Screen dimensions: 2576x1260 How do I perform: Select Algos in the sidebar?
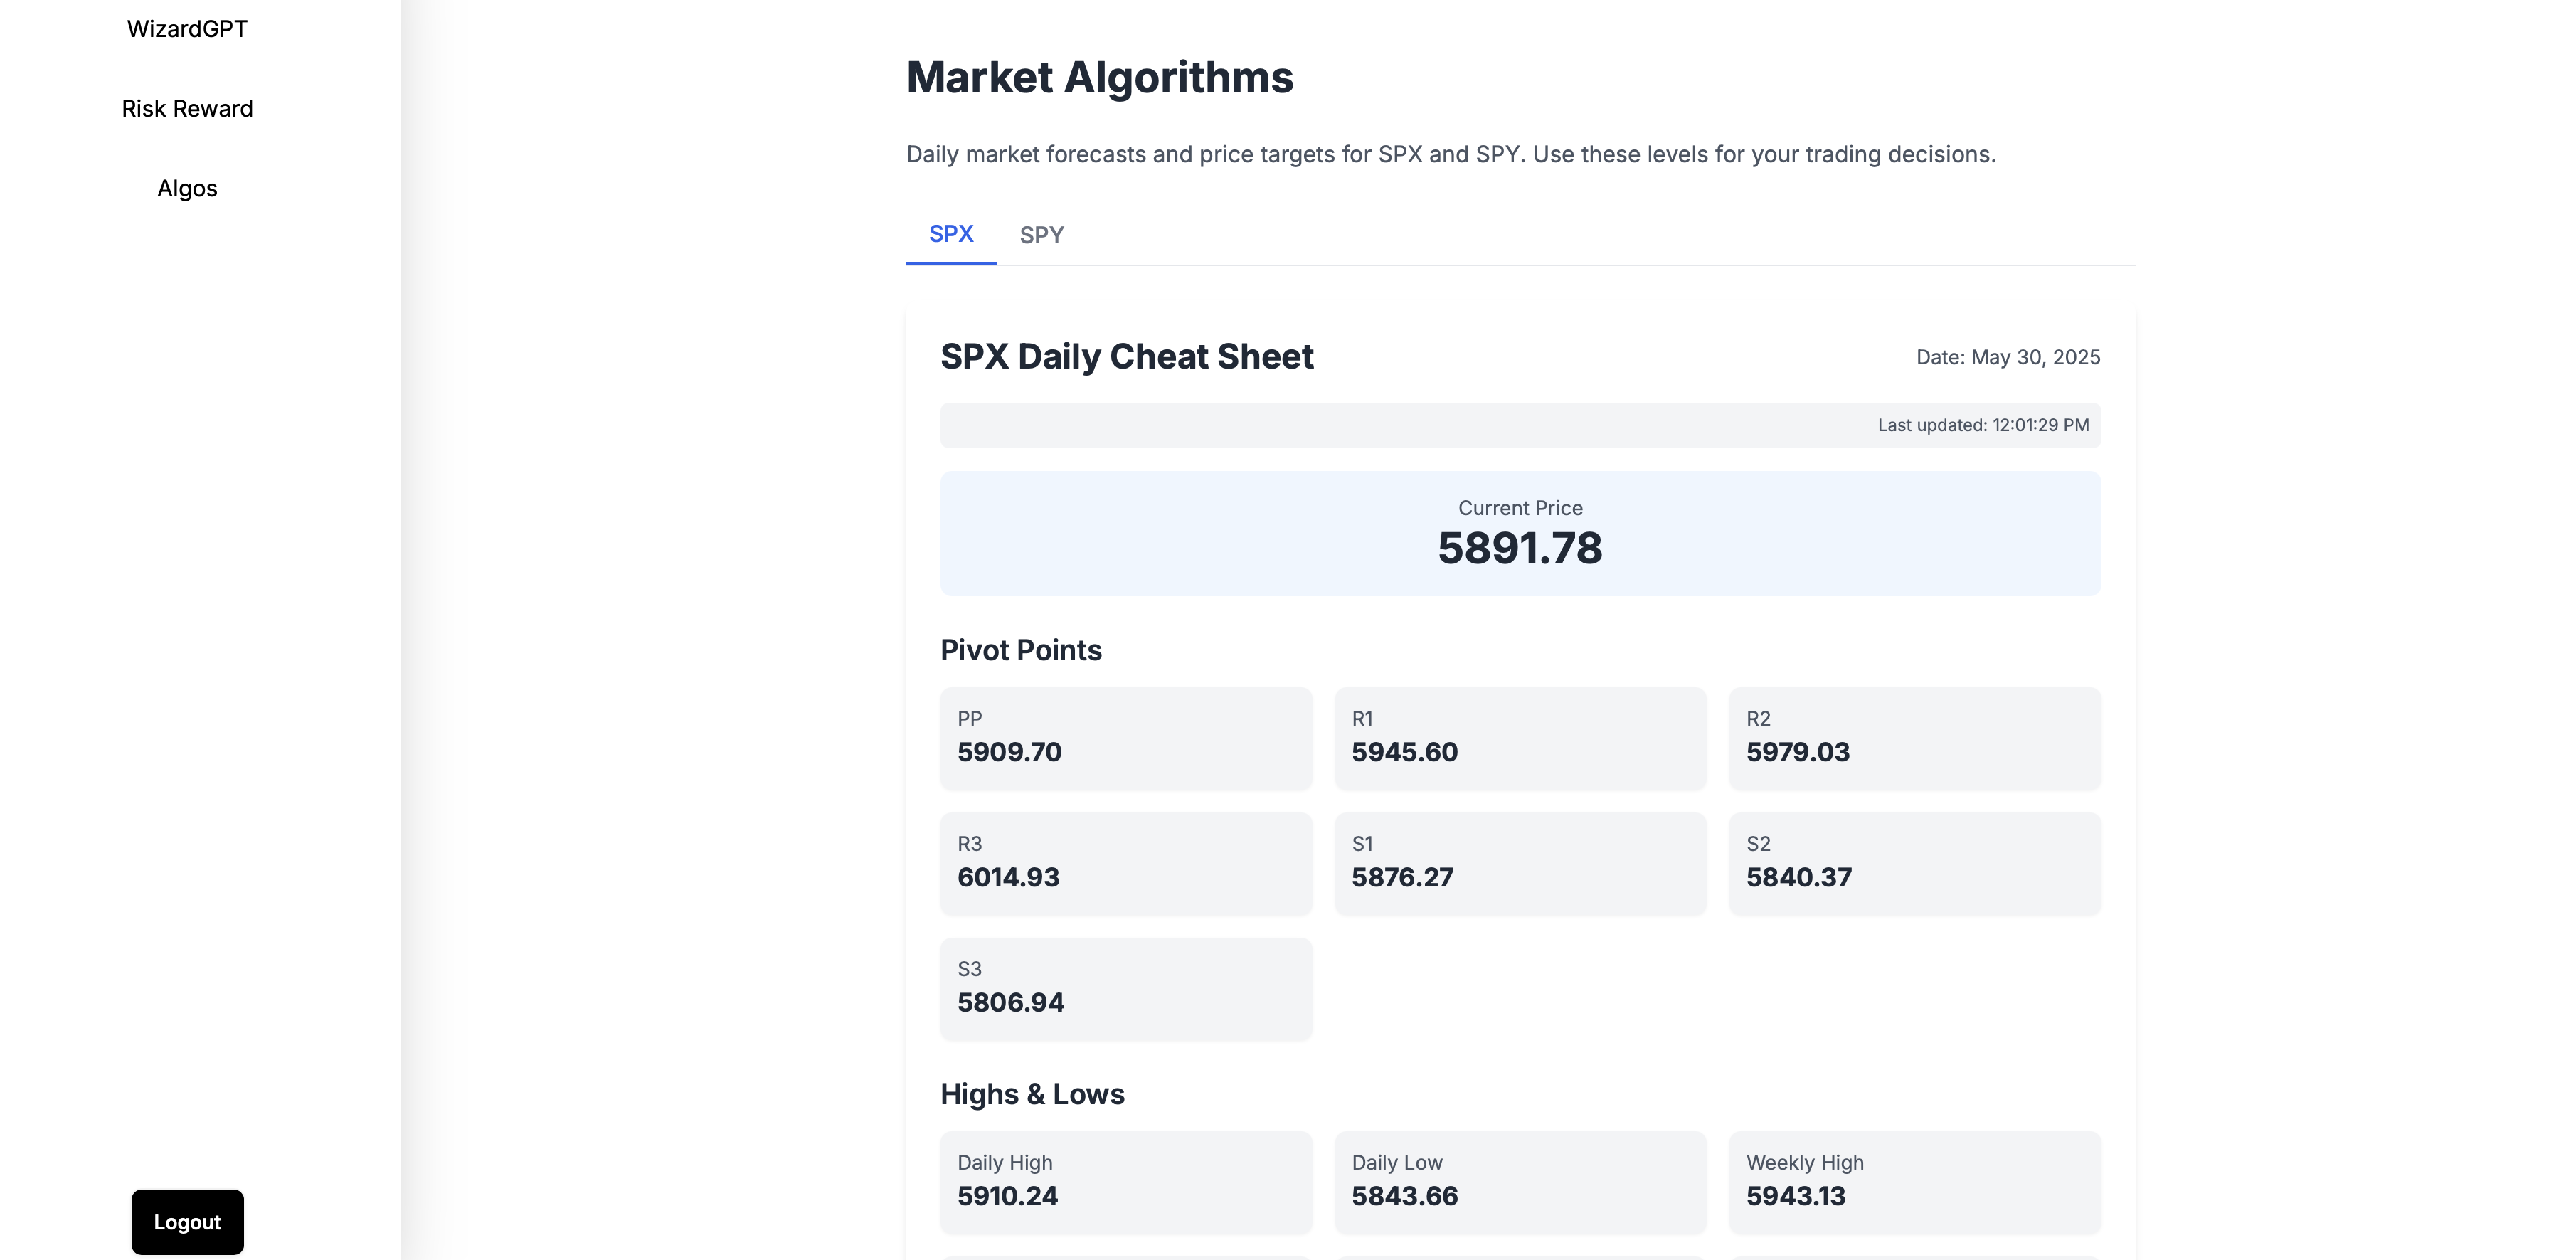point(187,189)
